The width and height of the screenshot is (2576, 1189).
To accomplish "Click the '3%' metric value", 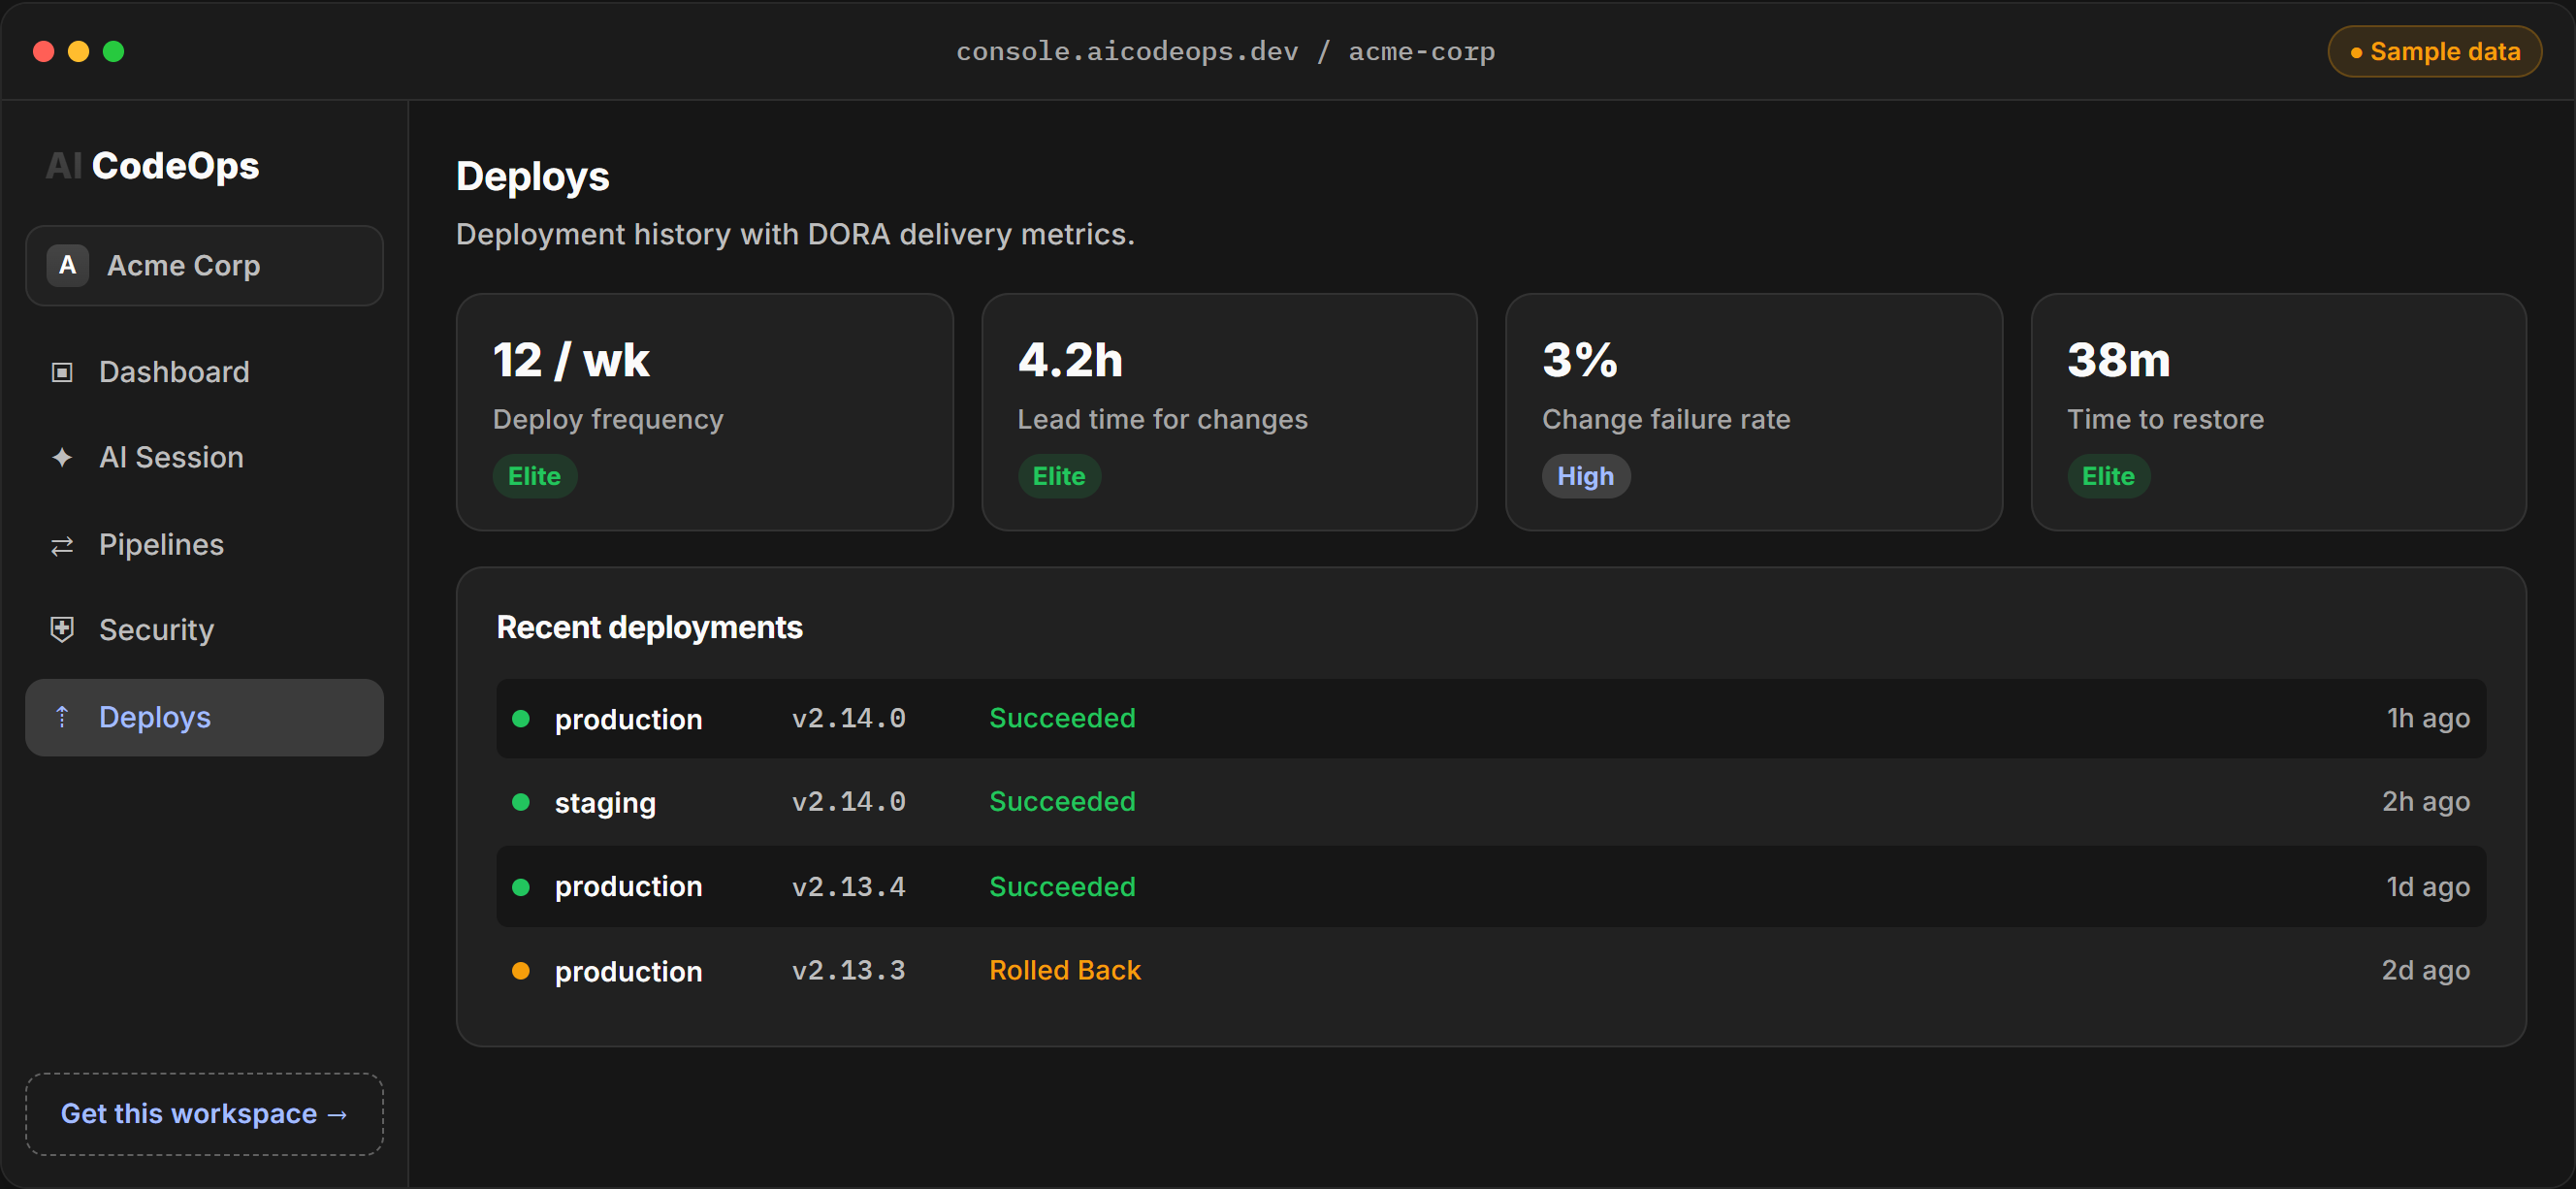I will (1580, 360).
